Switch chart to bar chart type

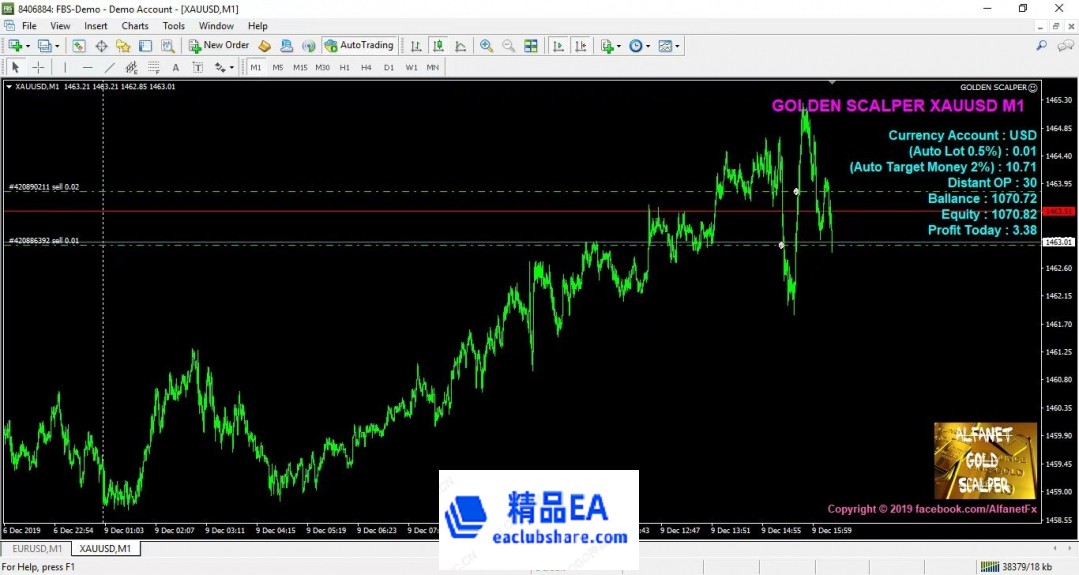[x=416, y=46]
